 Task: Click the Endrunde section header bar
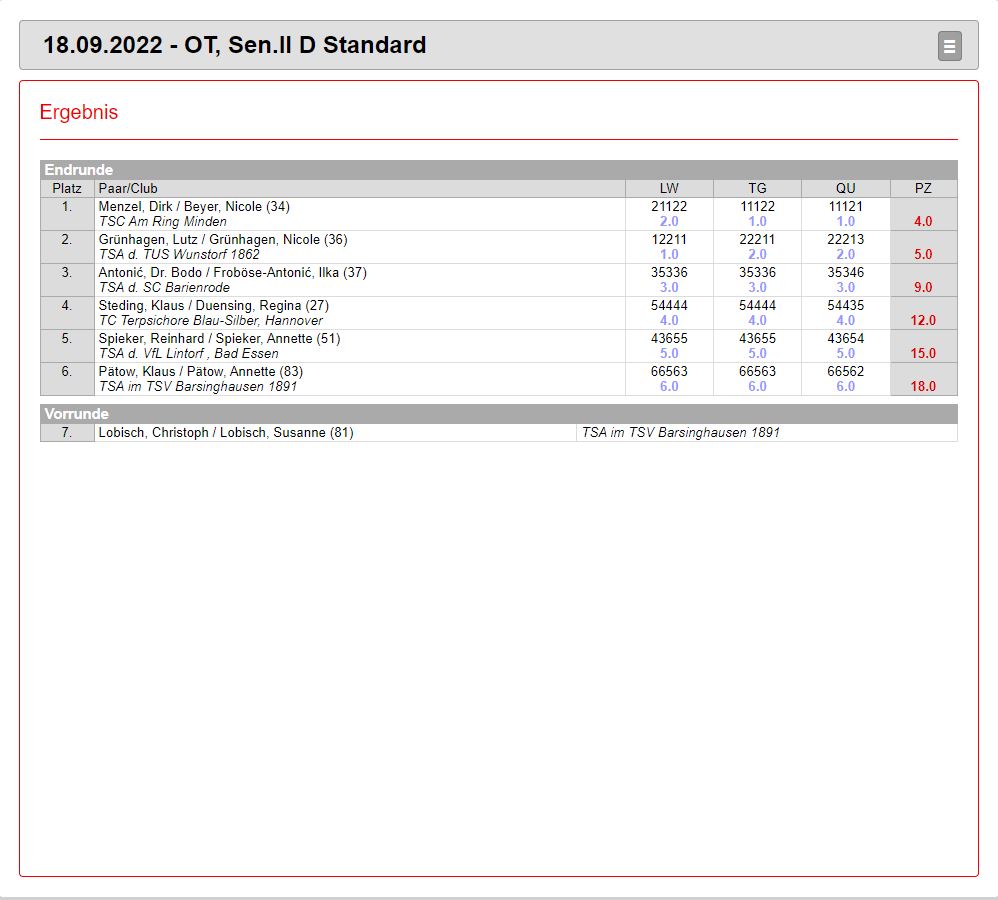point(498,170)
